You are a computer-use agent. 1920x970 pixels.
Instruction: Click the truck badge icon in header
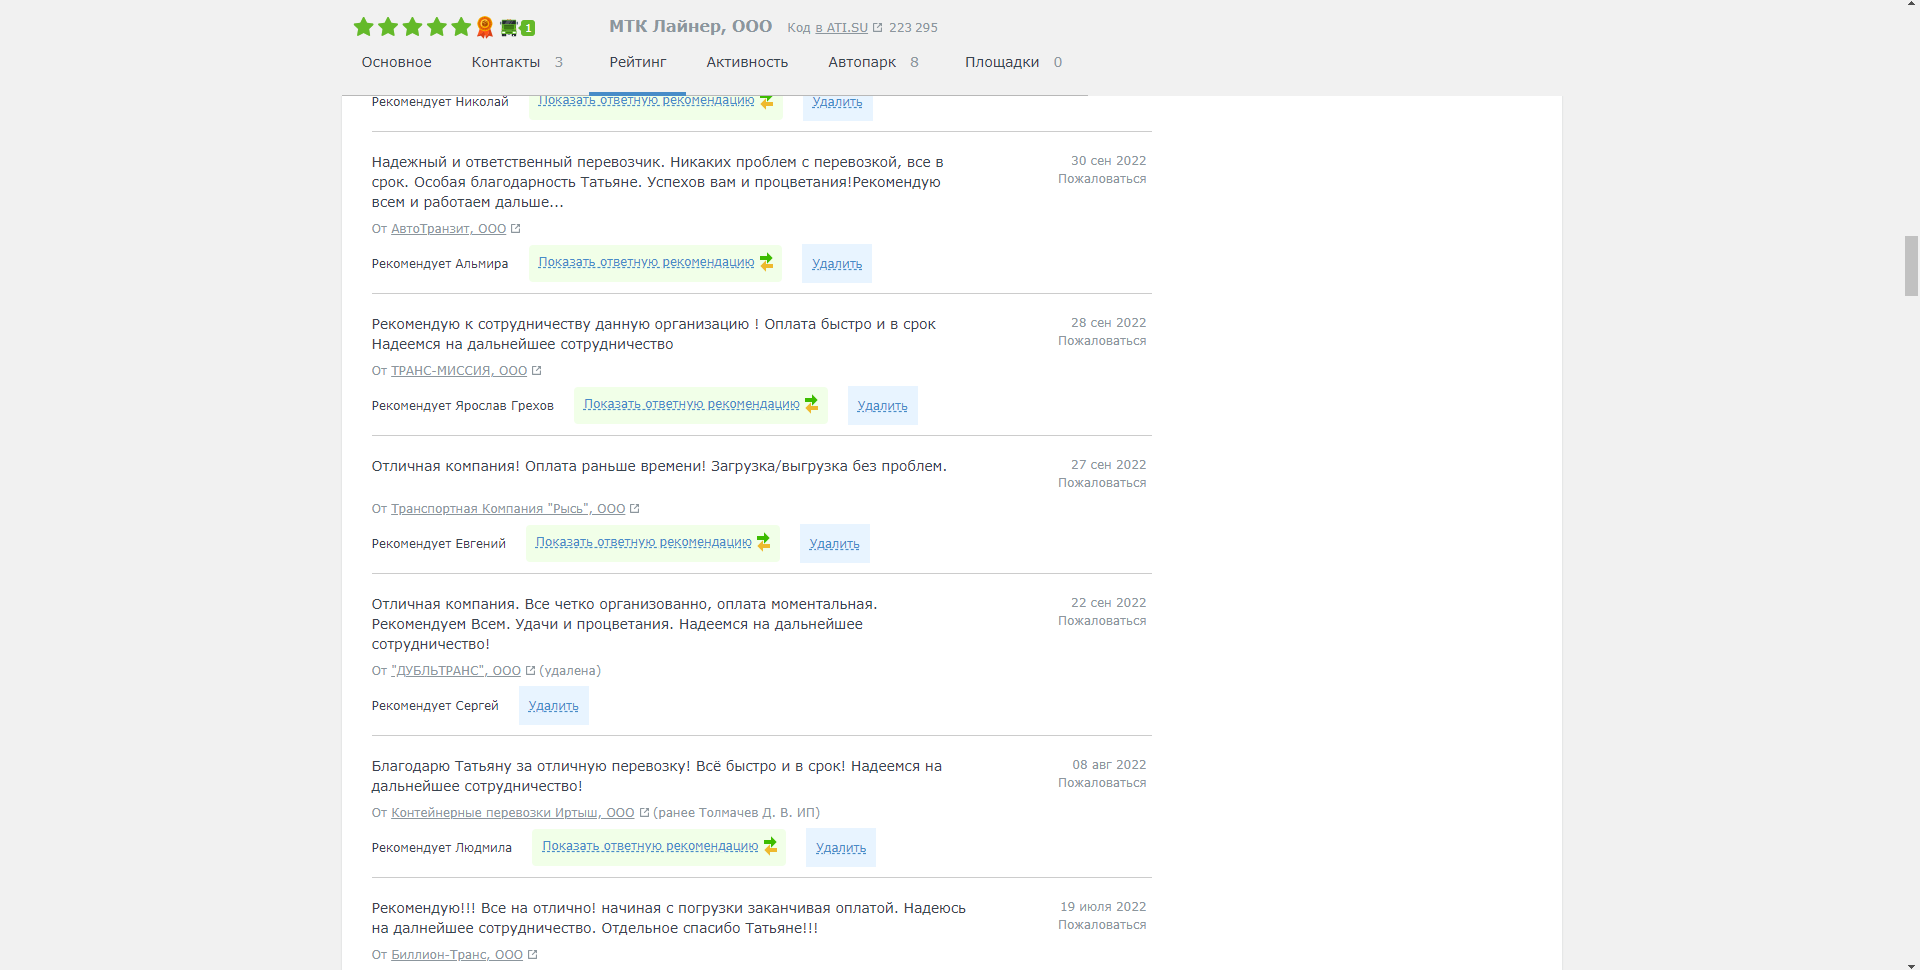point(517,28)
